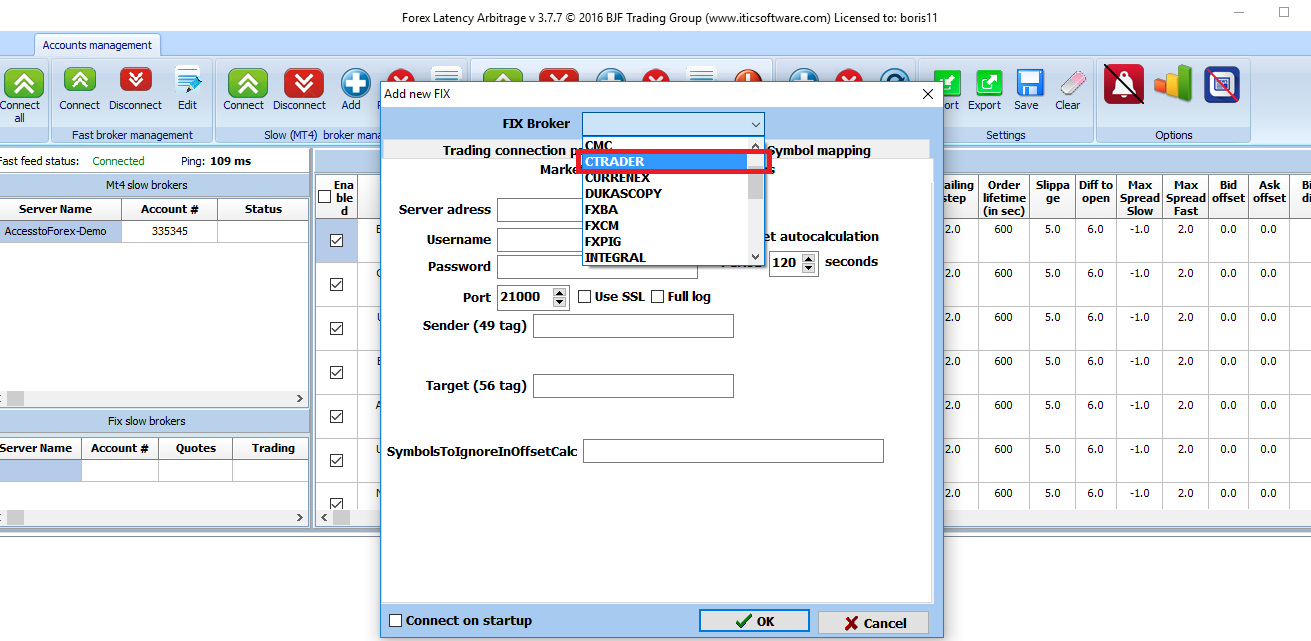This screenshot has height=641, width=1311.
Task: Click into the Password field
Action: click(x=597, y=267)
